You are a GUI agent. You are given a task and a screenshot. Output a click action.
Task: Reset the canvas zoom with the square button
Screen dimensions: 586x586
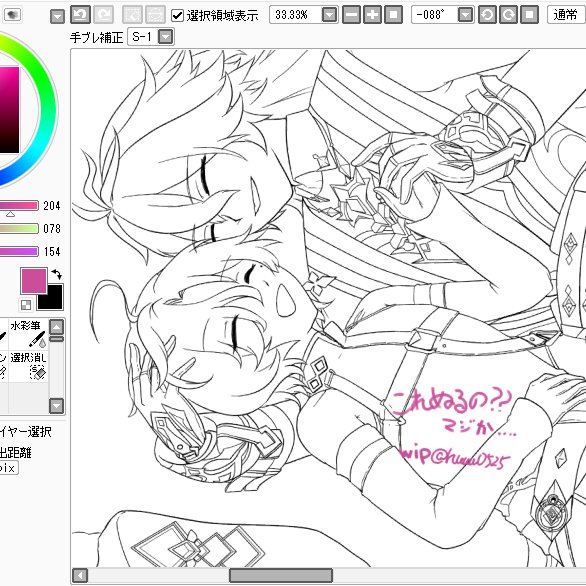pyautogui.click(x=393, y=15)
